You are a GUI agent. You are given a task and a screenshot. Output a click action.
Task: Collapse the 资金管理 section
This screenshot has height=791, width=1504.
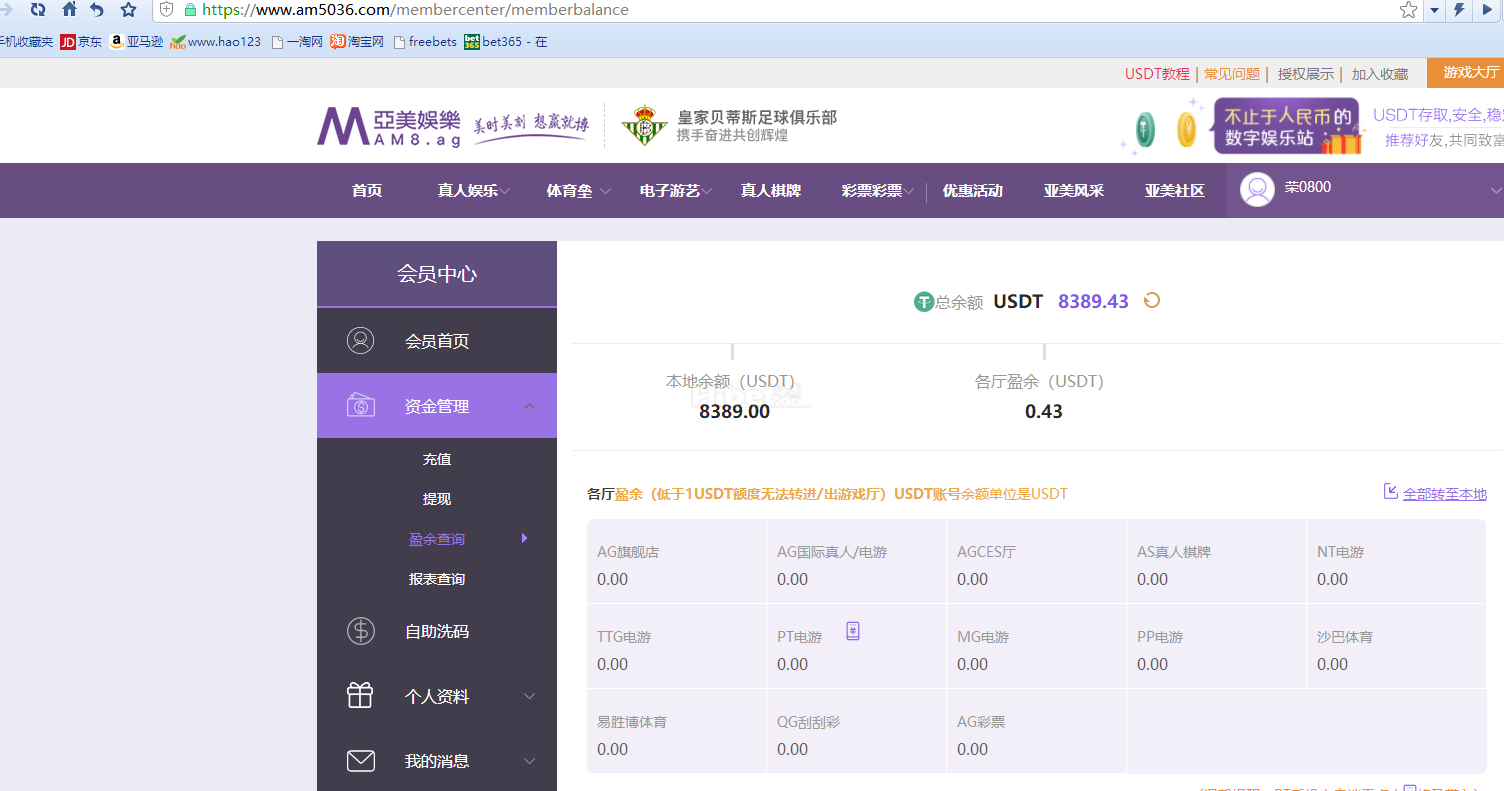(529, 406)
